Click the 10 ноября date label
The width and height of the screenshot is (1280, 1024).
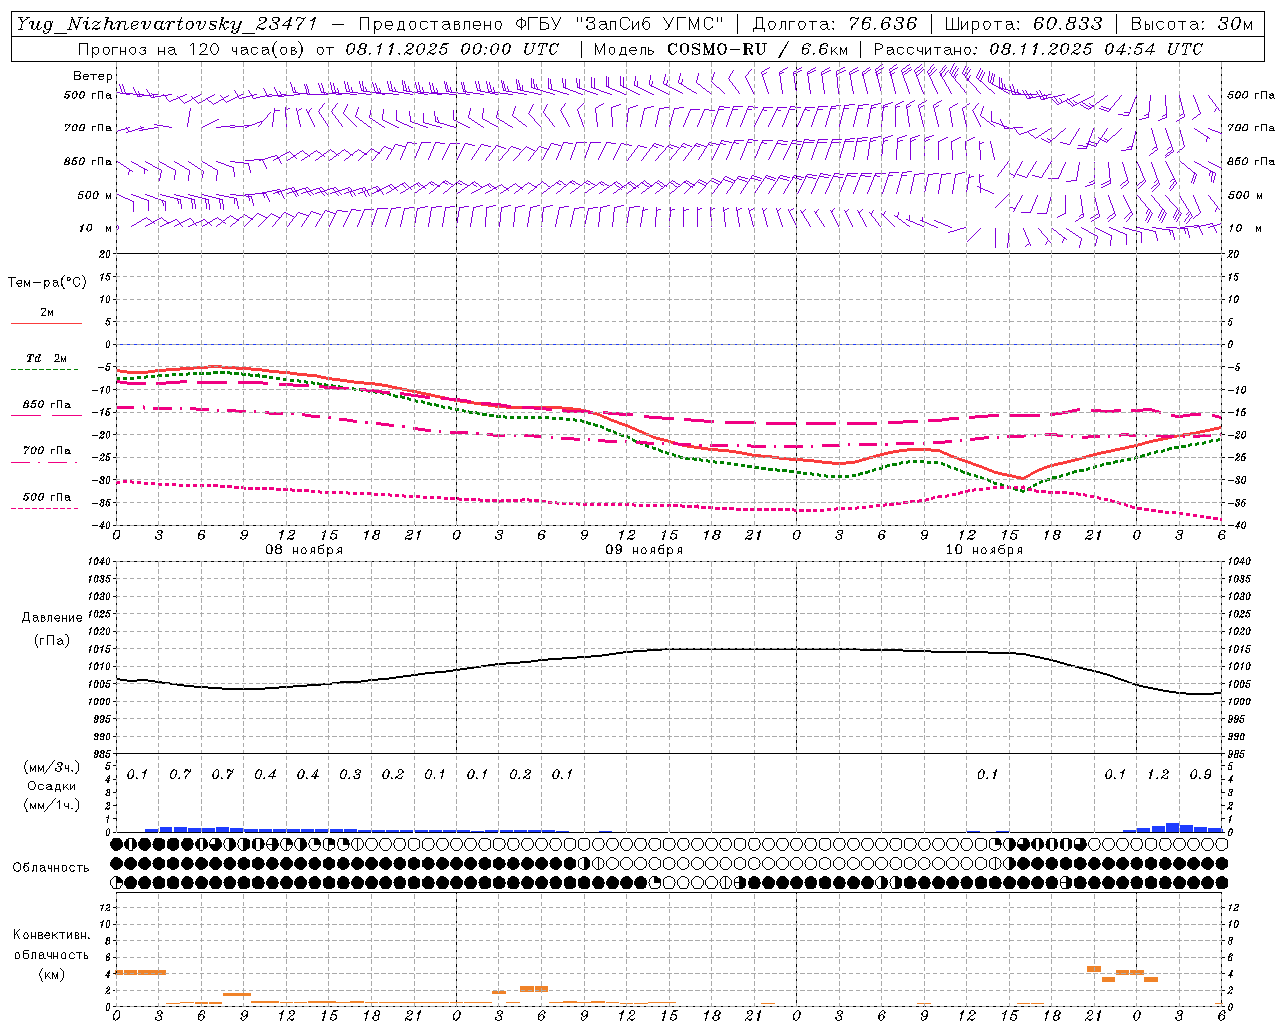(x=984, y=550)
